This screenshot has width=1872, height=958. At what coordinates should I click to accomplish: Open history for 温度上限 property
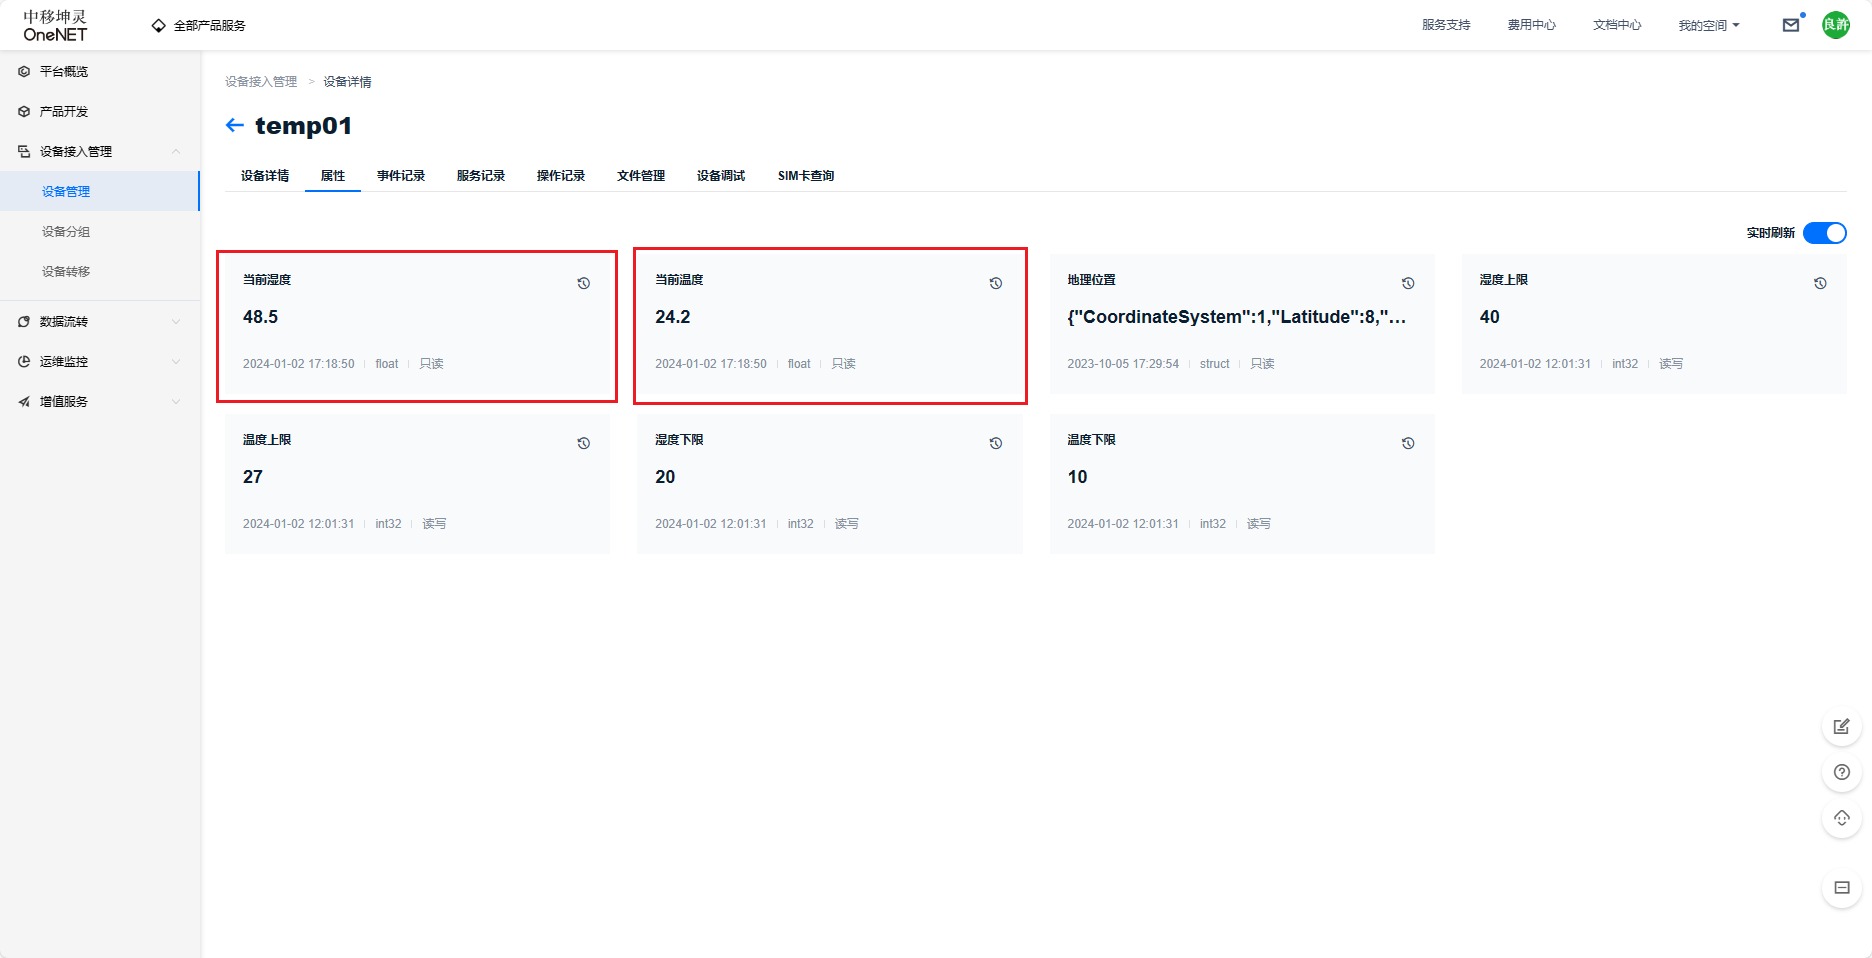click(584, 444)
